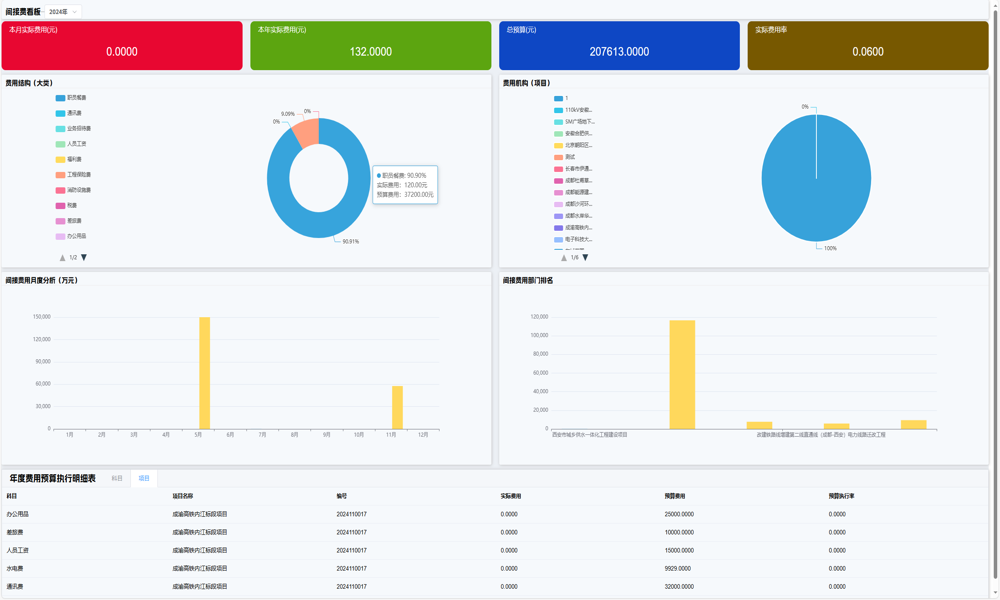The image size is (1000, 600).
Task: Switch to 科目 tab in detail table
Action: point(117,479)
